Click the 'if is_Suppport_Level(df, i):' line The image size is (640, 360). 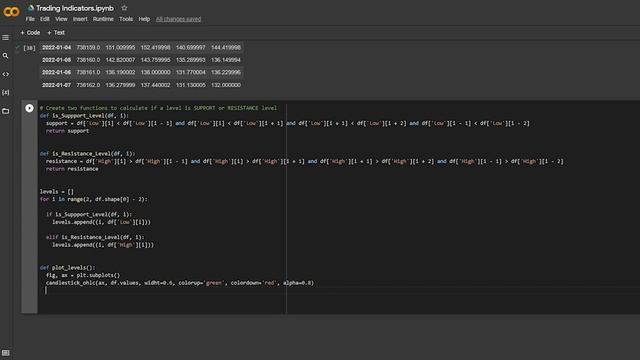click(89, 214)
